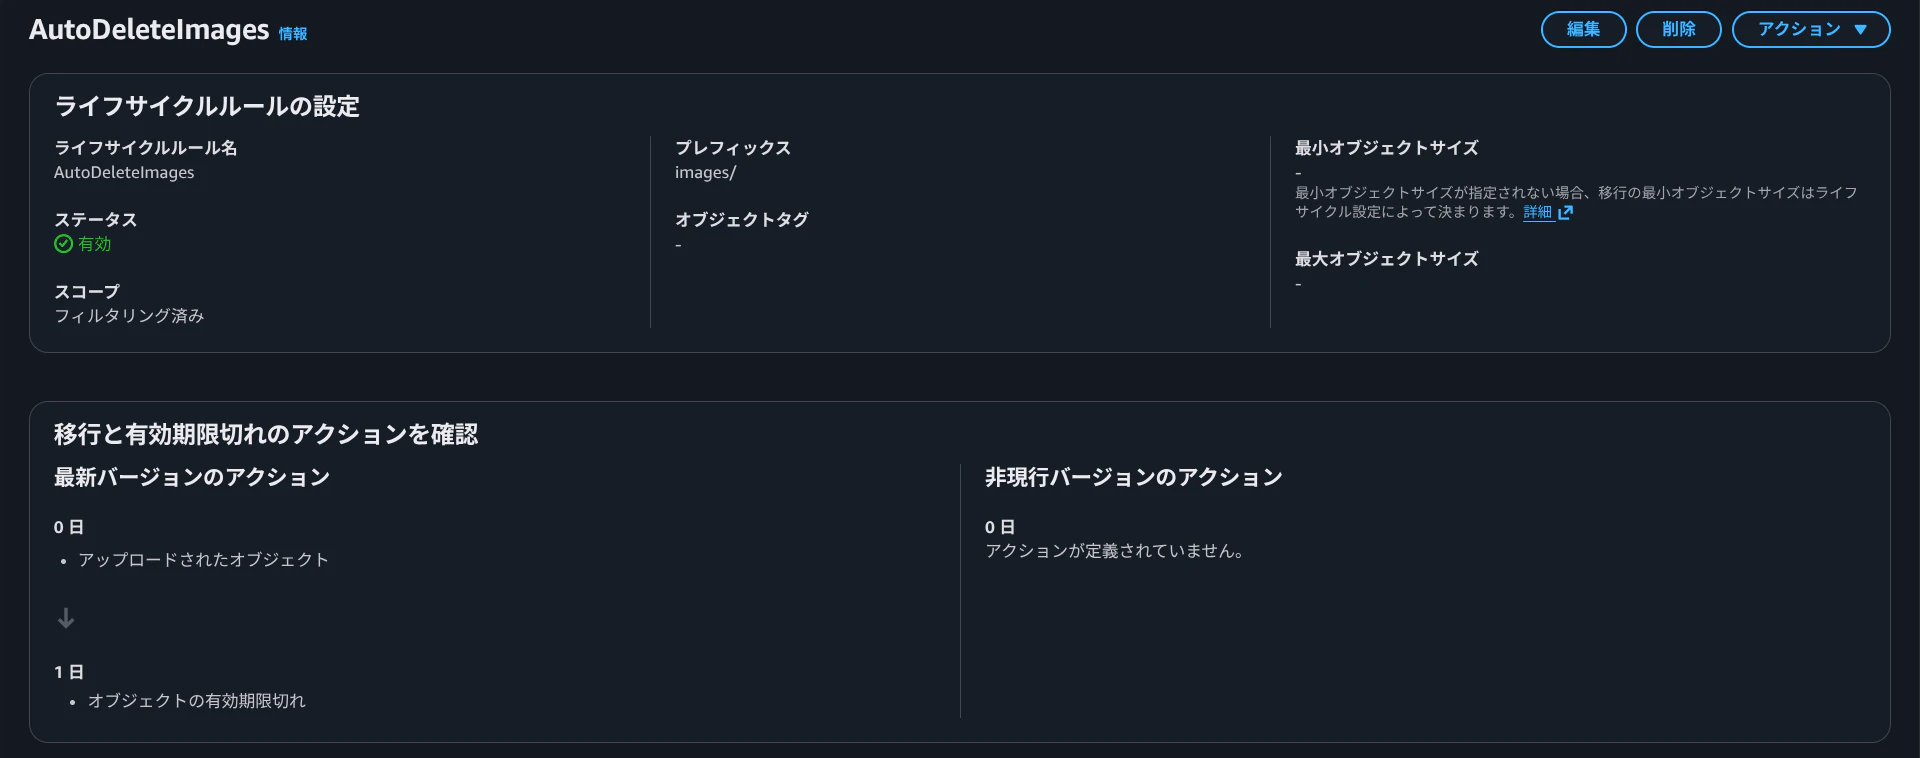Viewport: 1920px width, 758px height.
Task: Click the 削除 button
Action: point(1678,29)
